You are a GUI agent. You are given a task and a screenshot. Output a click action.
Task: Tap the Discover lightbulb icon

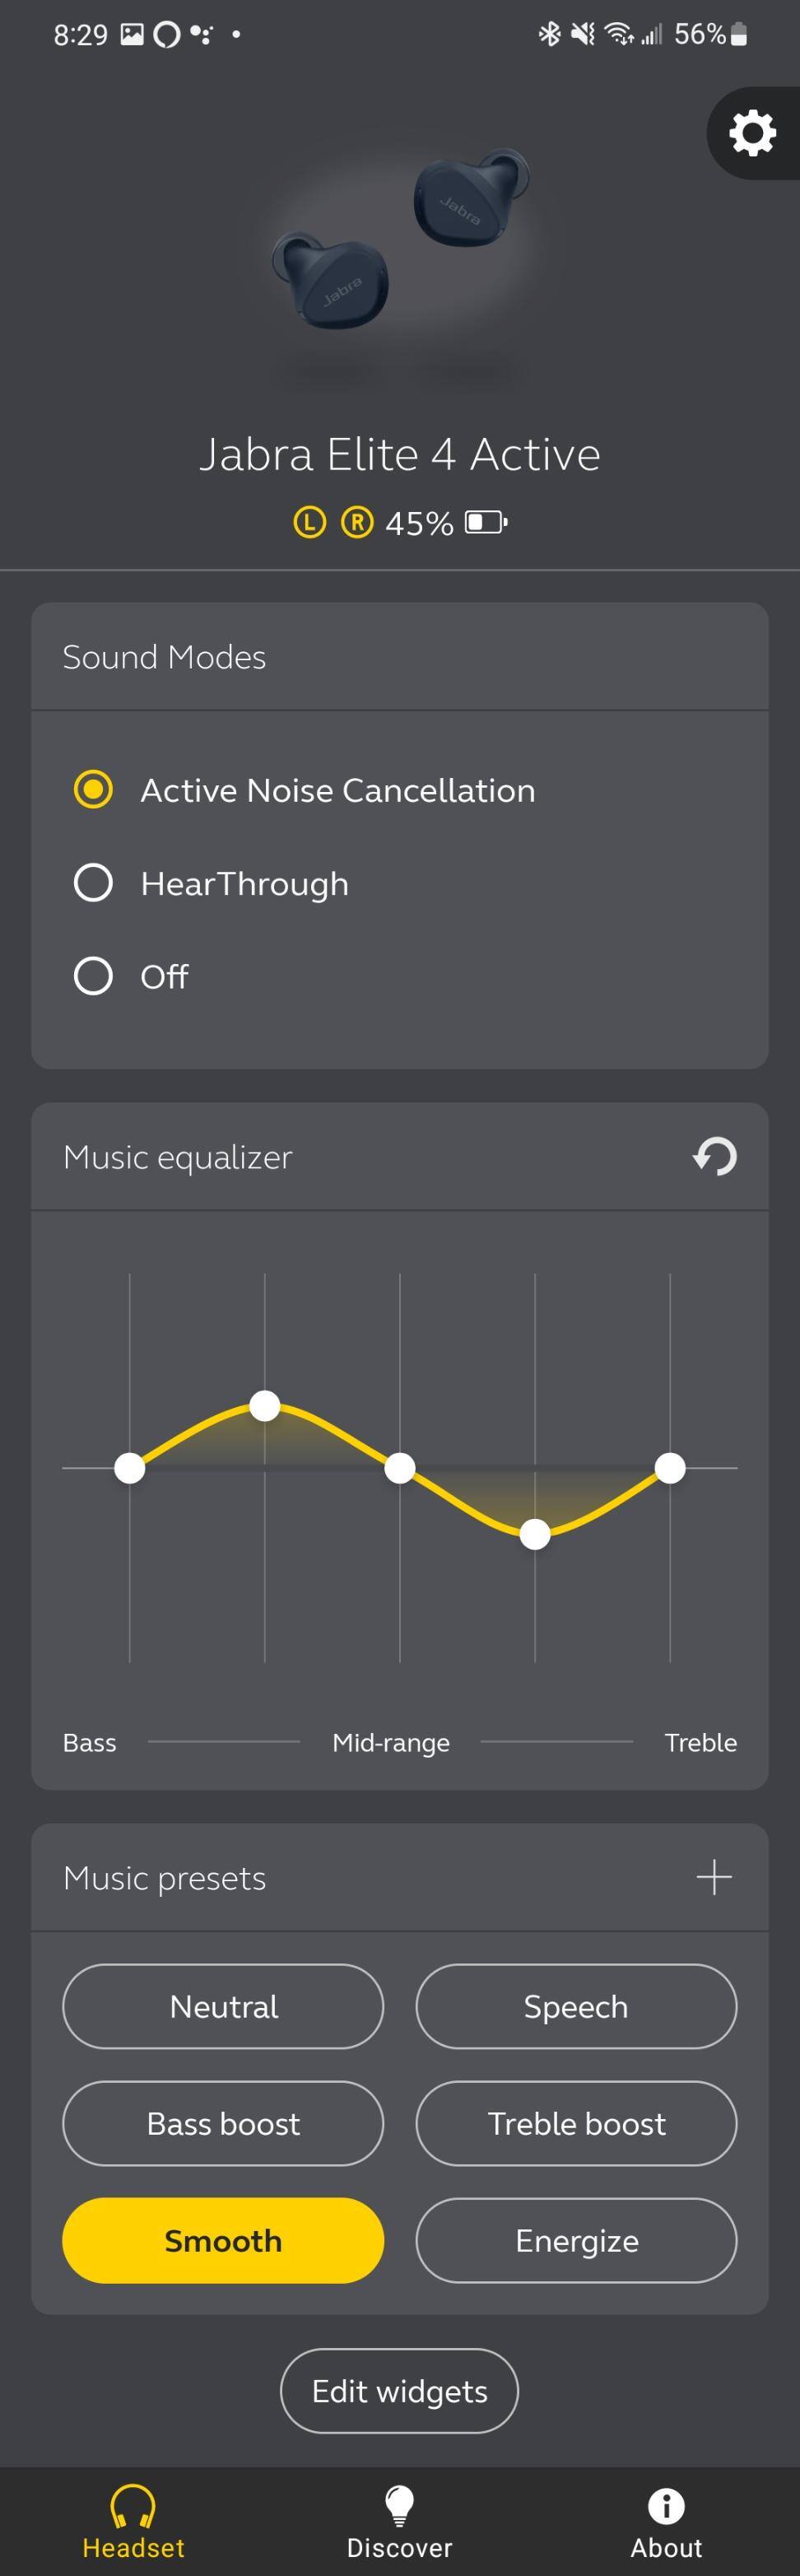[399, 2505]
